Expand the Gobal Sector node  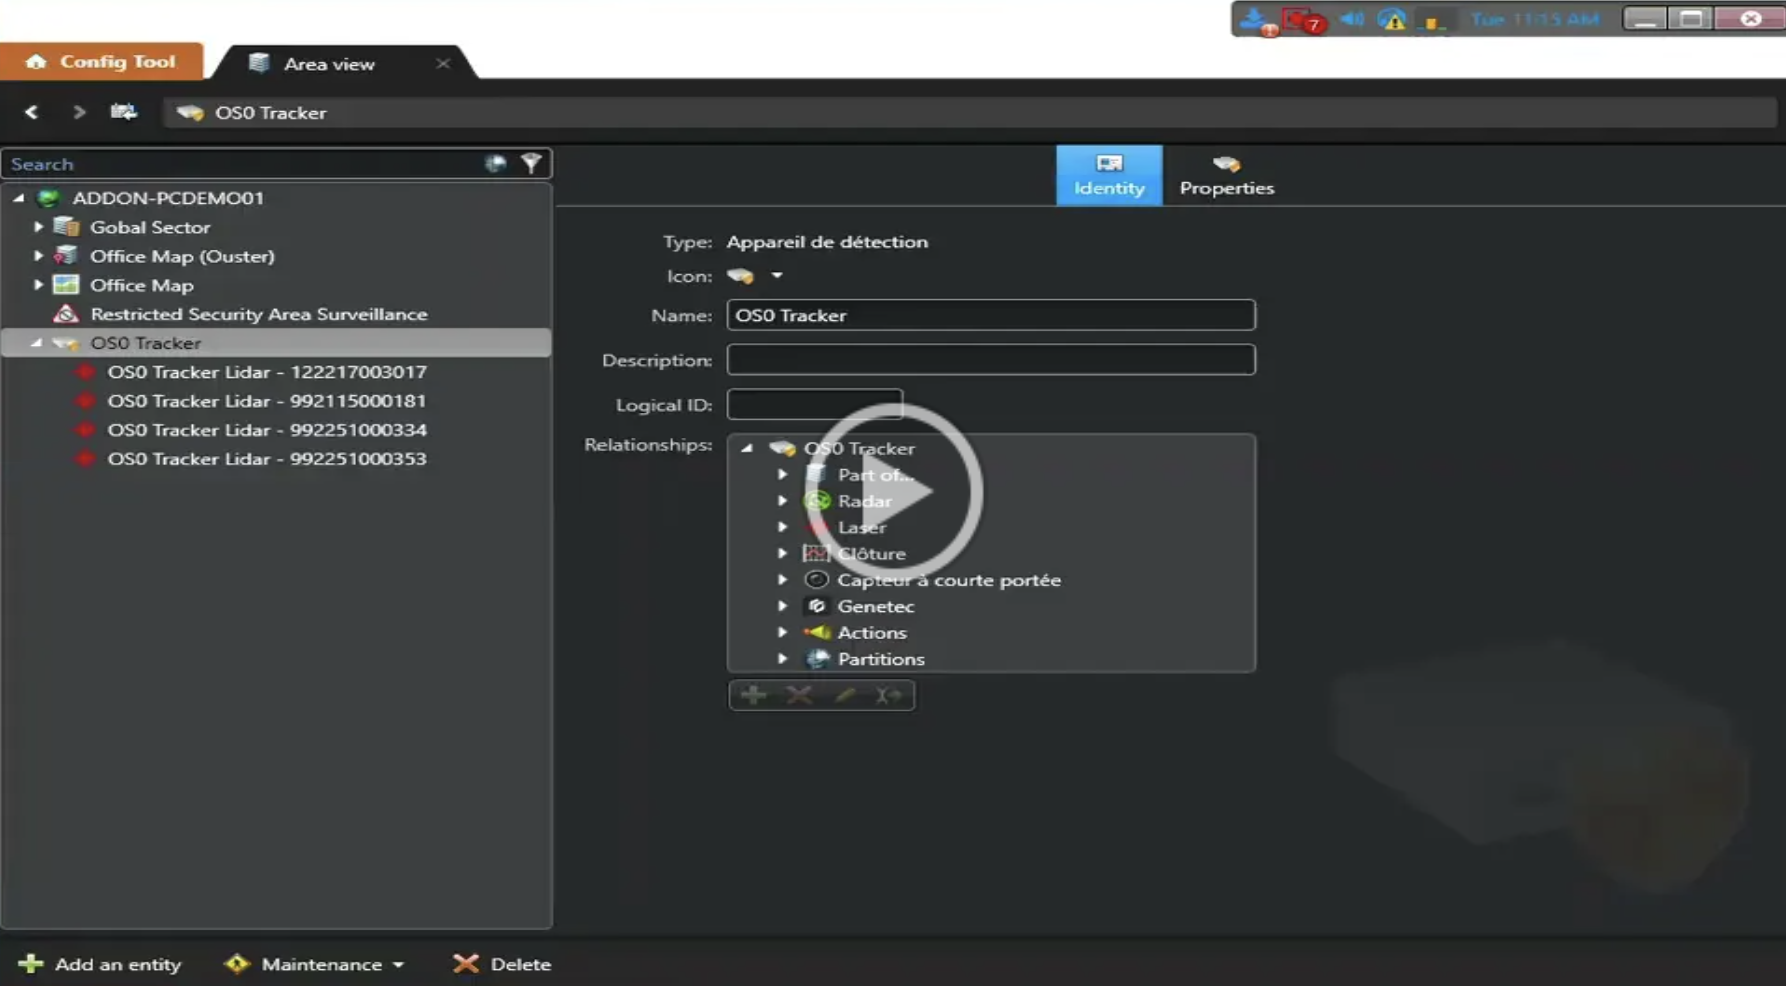tap(38, 227)
